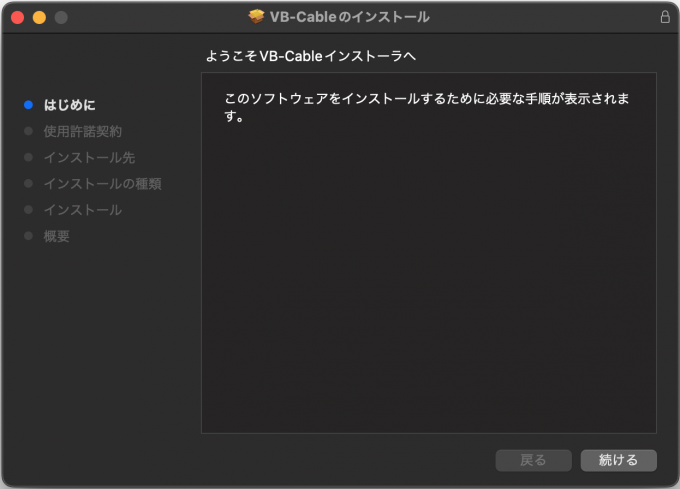
Task: Select the 使用許諾契約 step in the sidebar
Action: click(x=82, y=131)
